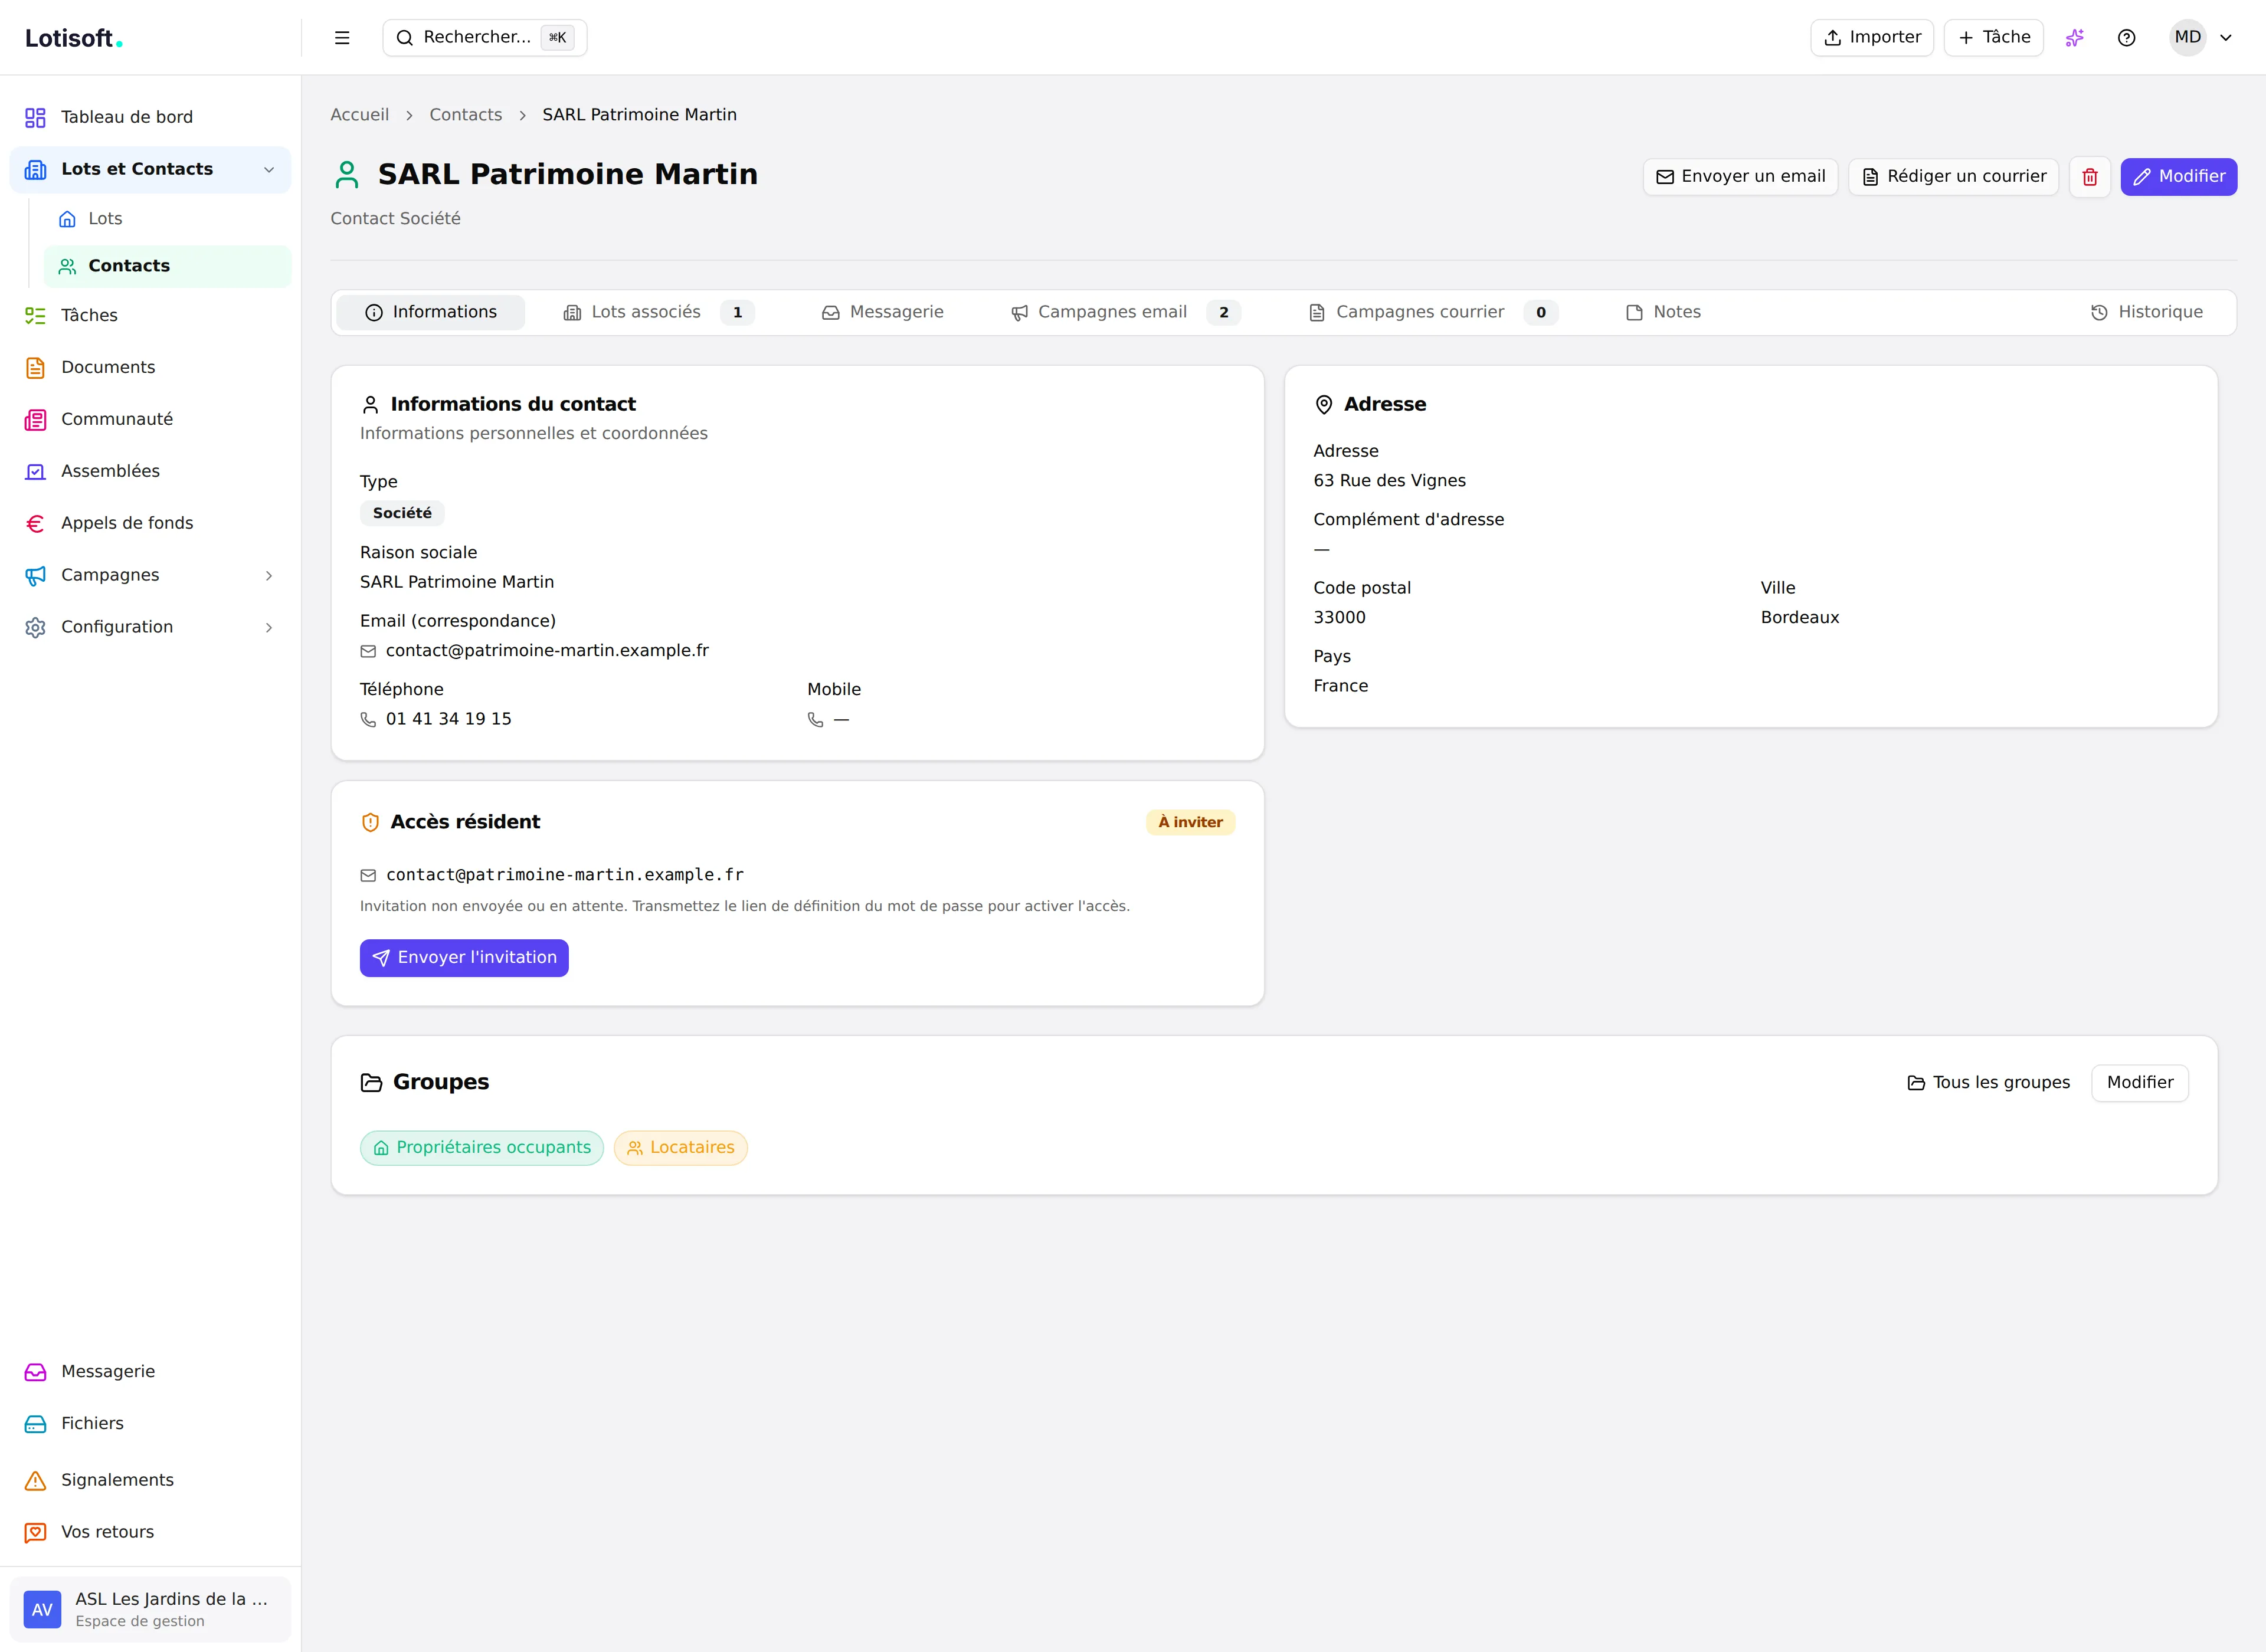
Task: Click the monospace email in Accès résident
Action: (x=565, y=875)
